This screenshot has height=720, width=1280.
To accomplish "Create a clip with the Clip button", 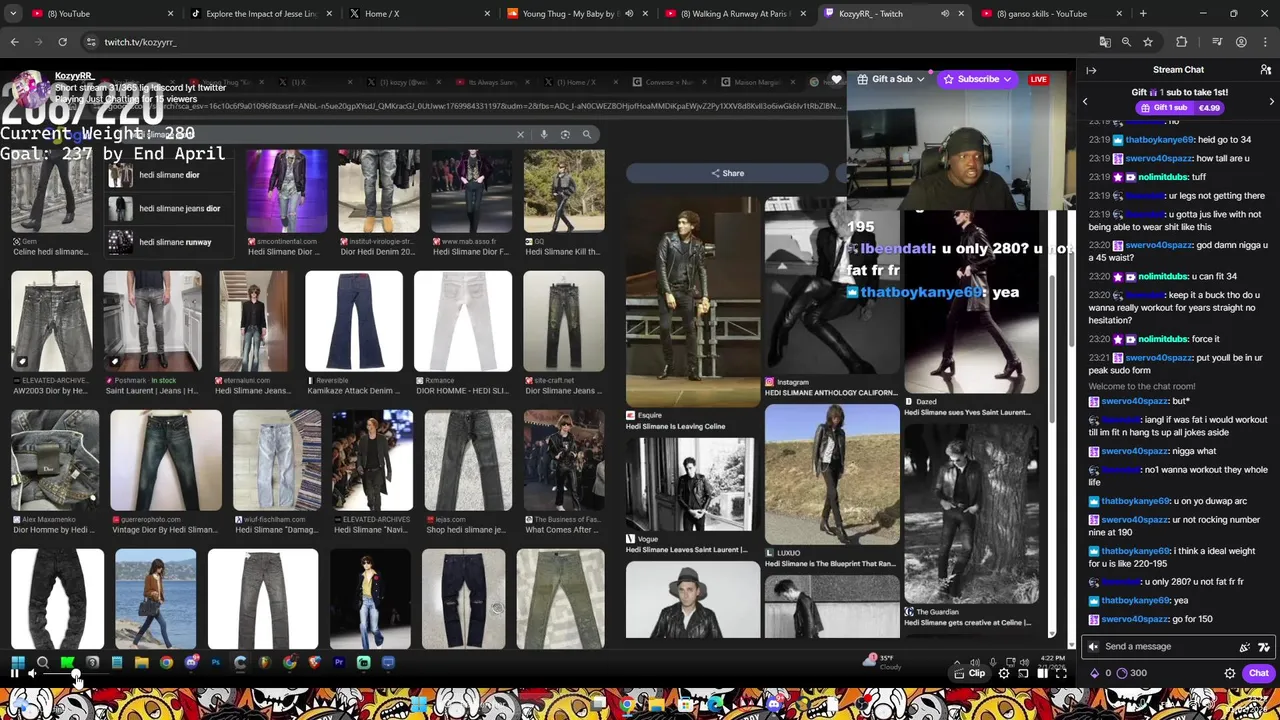I will point(970,673).
